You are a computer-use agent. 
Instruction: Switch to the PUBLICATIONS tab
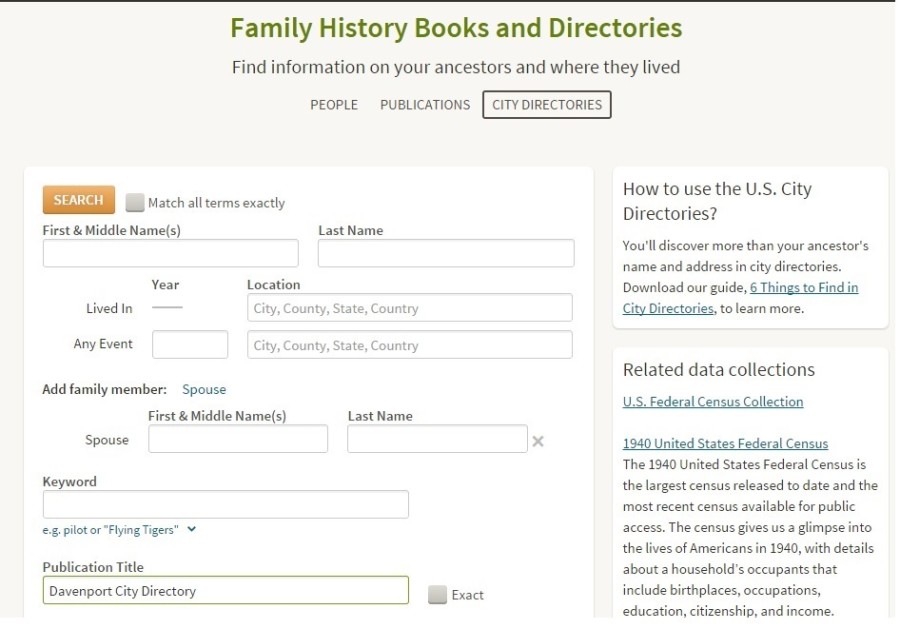point(425,105)
